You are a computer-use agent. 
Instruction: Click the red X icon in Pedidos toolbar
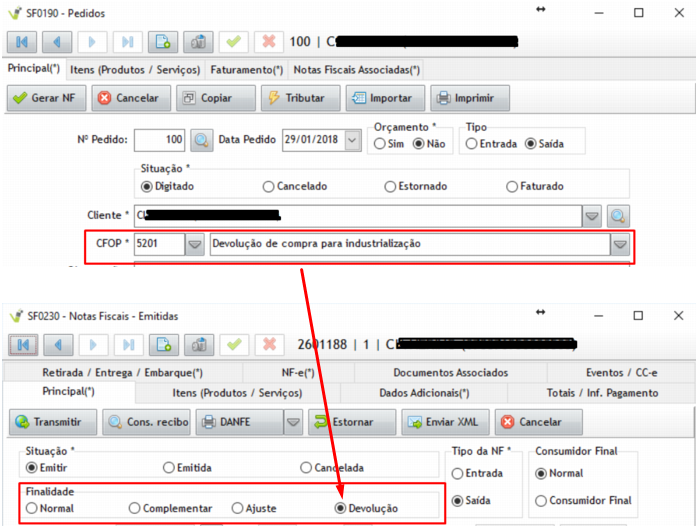point(268,42)
